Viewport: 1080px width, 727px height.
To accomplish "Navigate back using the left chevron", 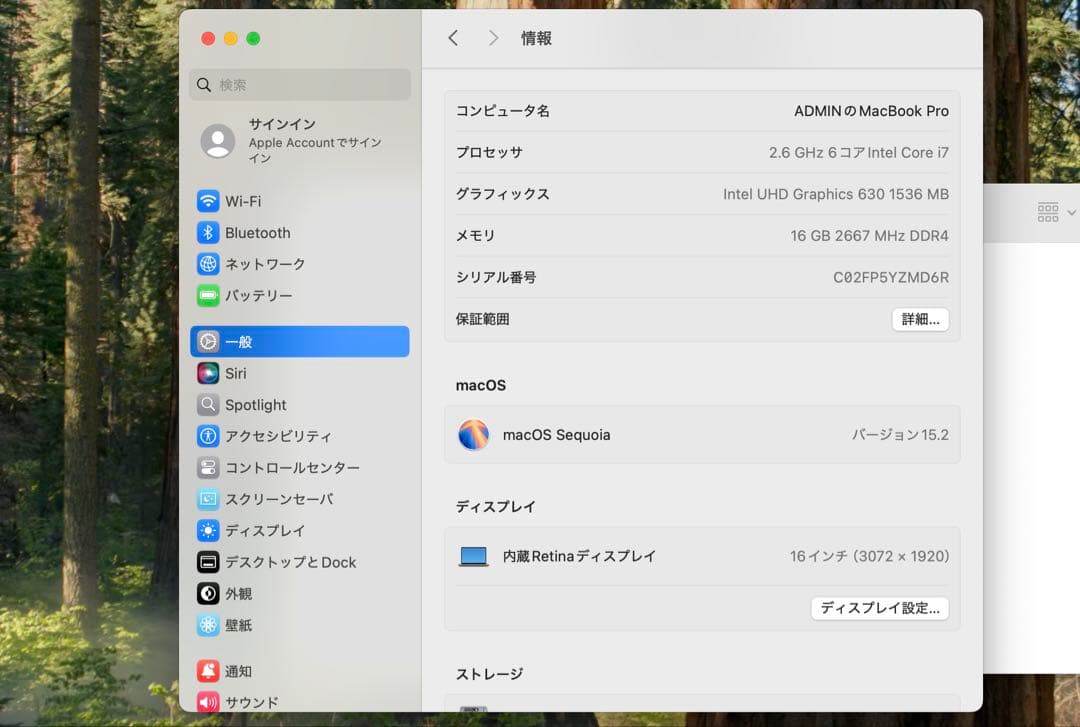I will pyautogui.click(x=453, y=38).
